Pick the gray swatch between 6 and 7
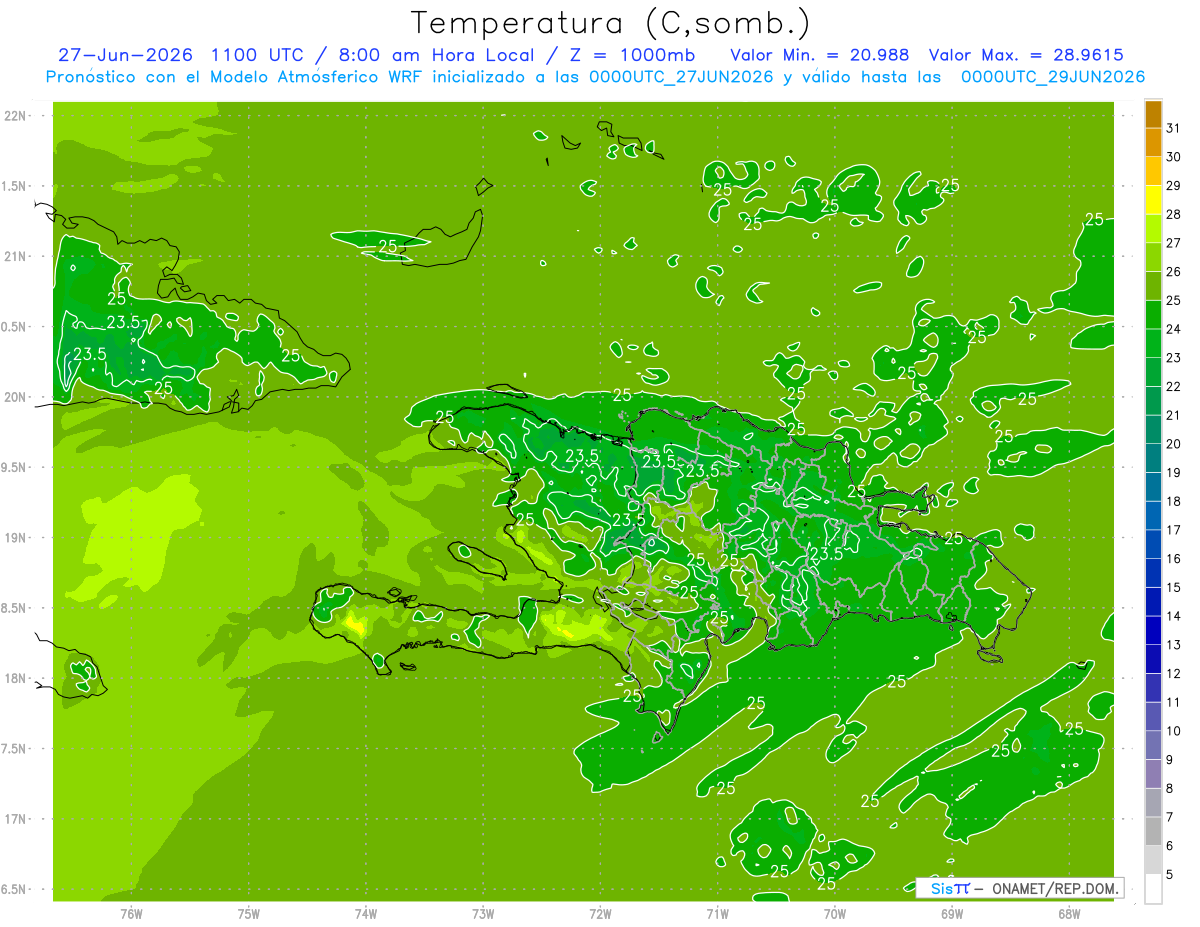This screenshot has height=927, width=1200. [1153, 831]
